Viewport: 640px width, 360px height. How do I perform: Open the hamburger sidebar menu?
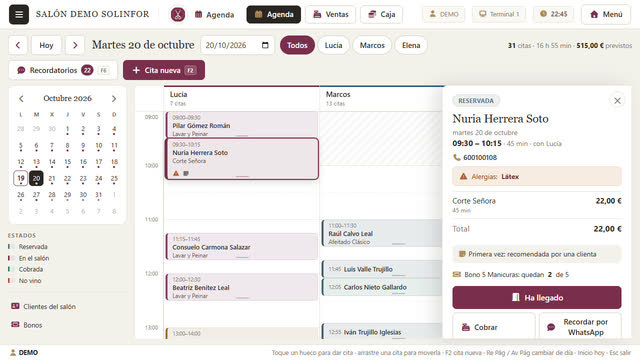(19, 14)
